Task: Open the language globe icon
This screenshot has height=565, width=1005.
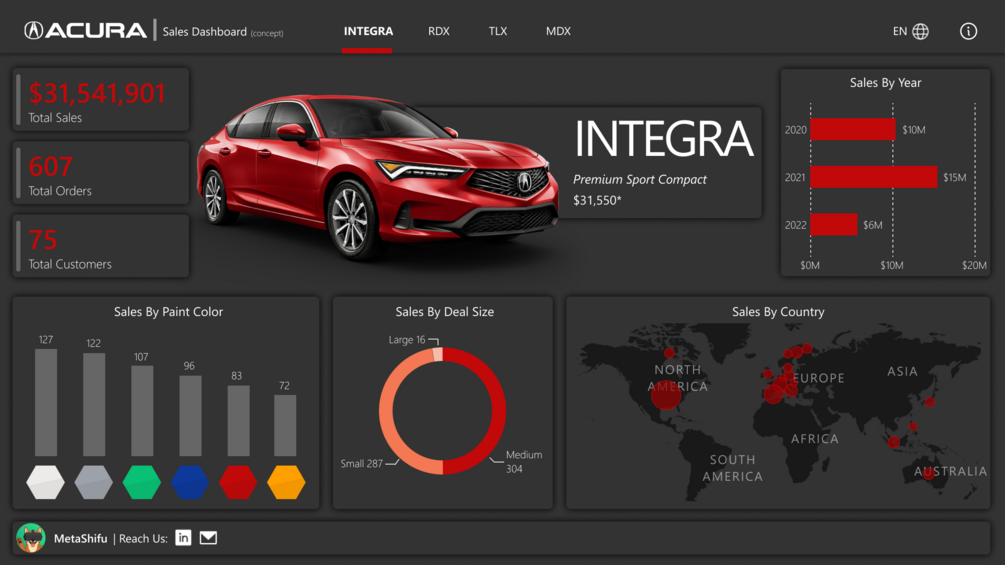Action: (920, 31)
